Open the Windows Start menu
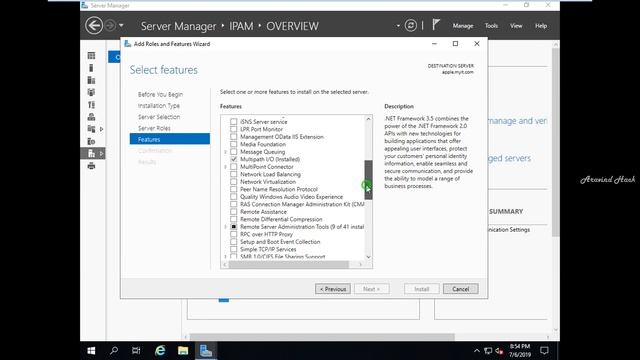The height and width of the screenshot is (360, 640). coord(91,351)
